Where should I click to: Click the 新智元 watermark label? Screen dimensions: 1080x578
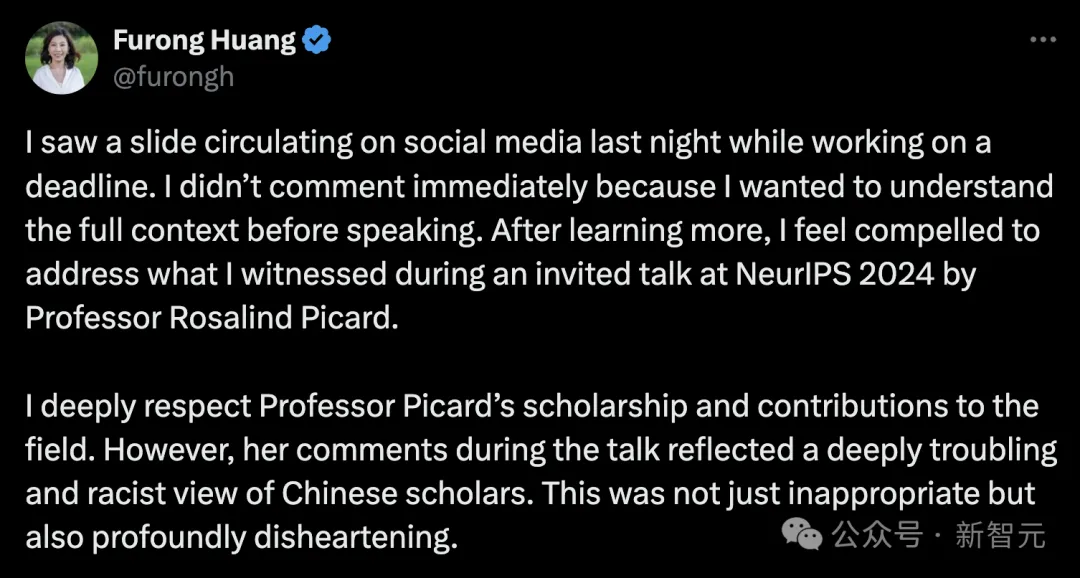point(999,535)
